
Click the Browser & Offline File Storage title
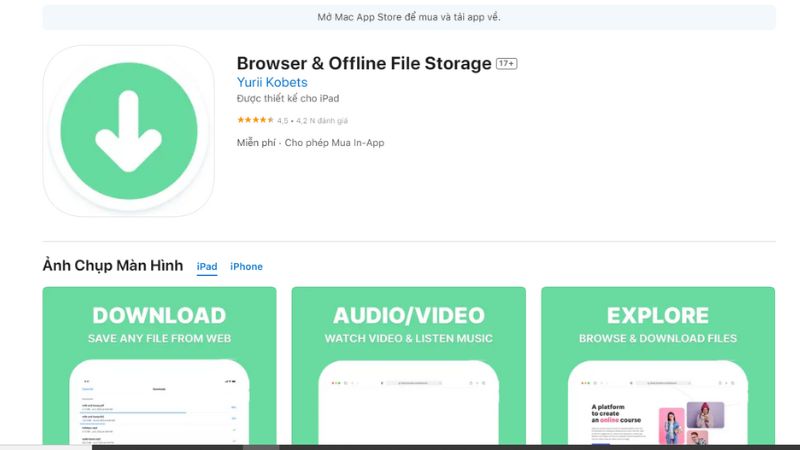[364, 63]
